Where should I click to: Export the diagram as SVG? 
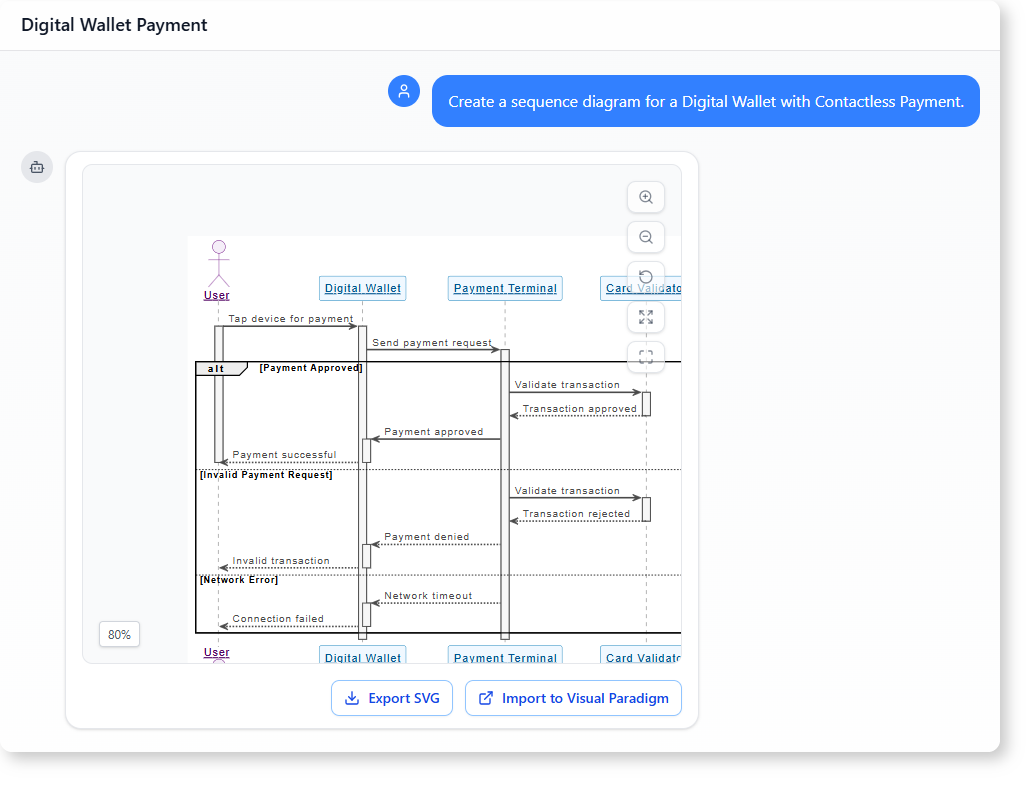392,698
